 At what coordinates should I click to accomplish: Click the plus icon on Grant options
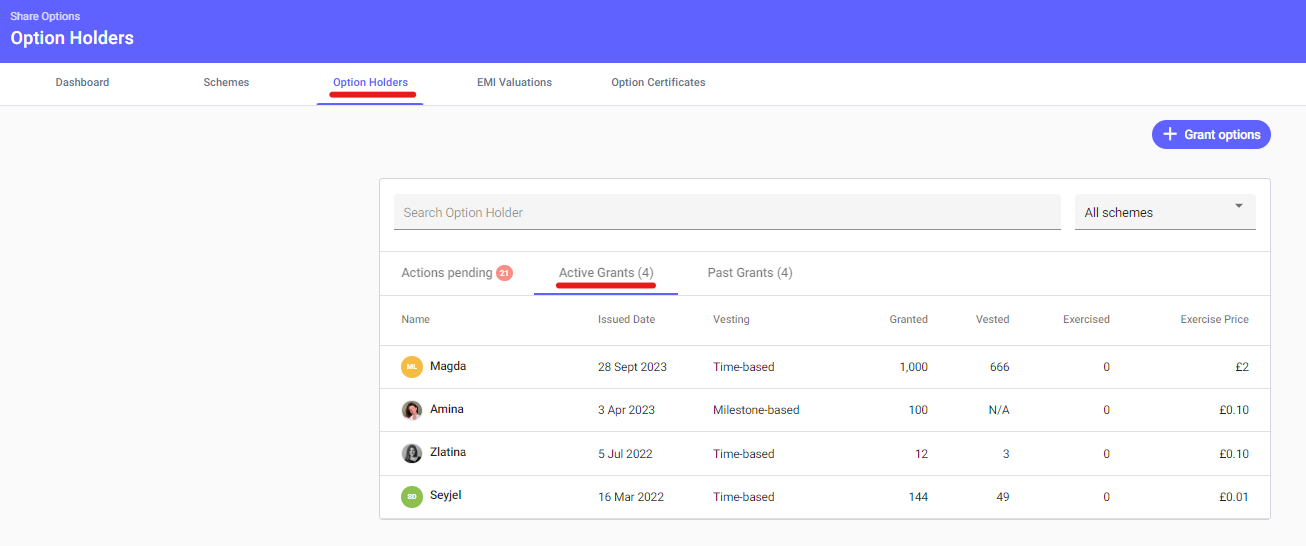point(1170,134)
